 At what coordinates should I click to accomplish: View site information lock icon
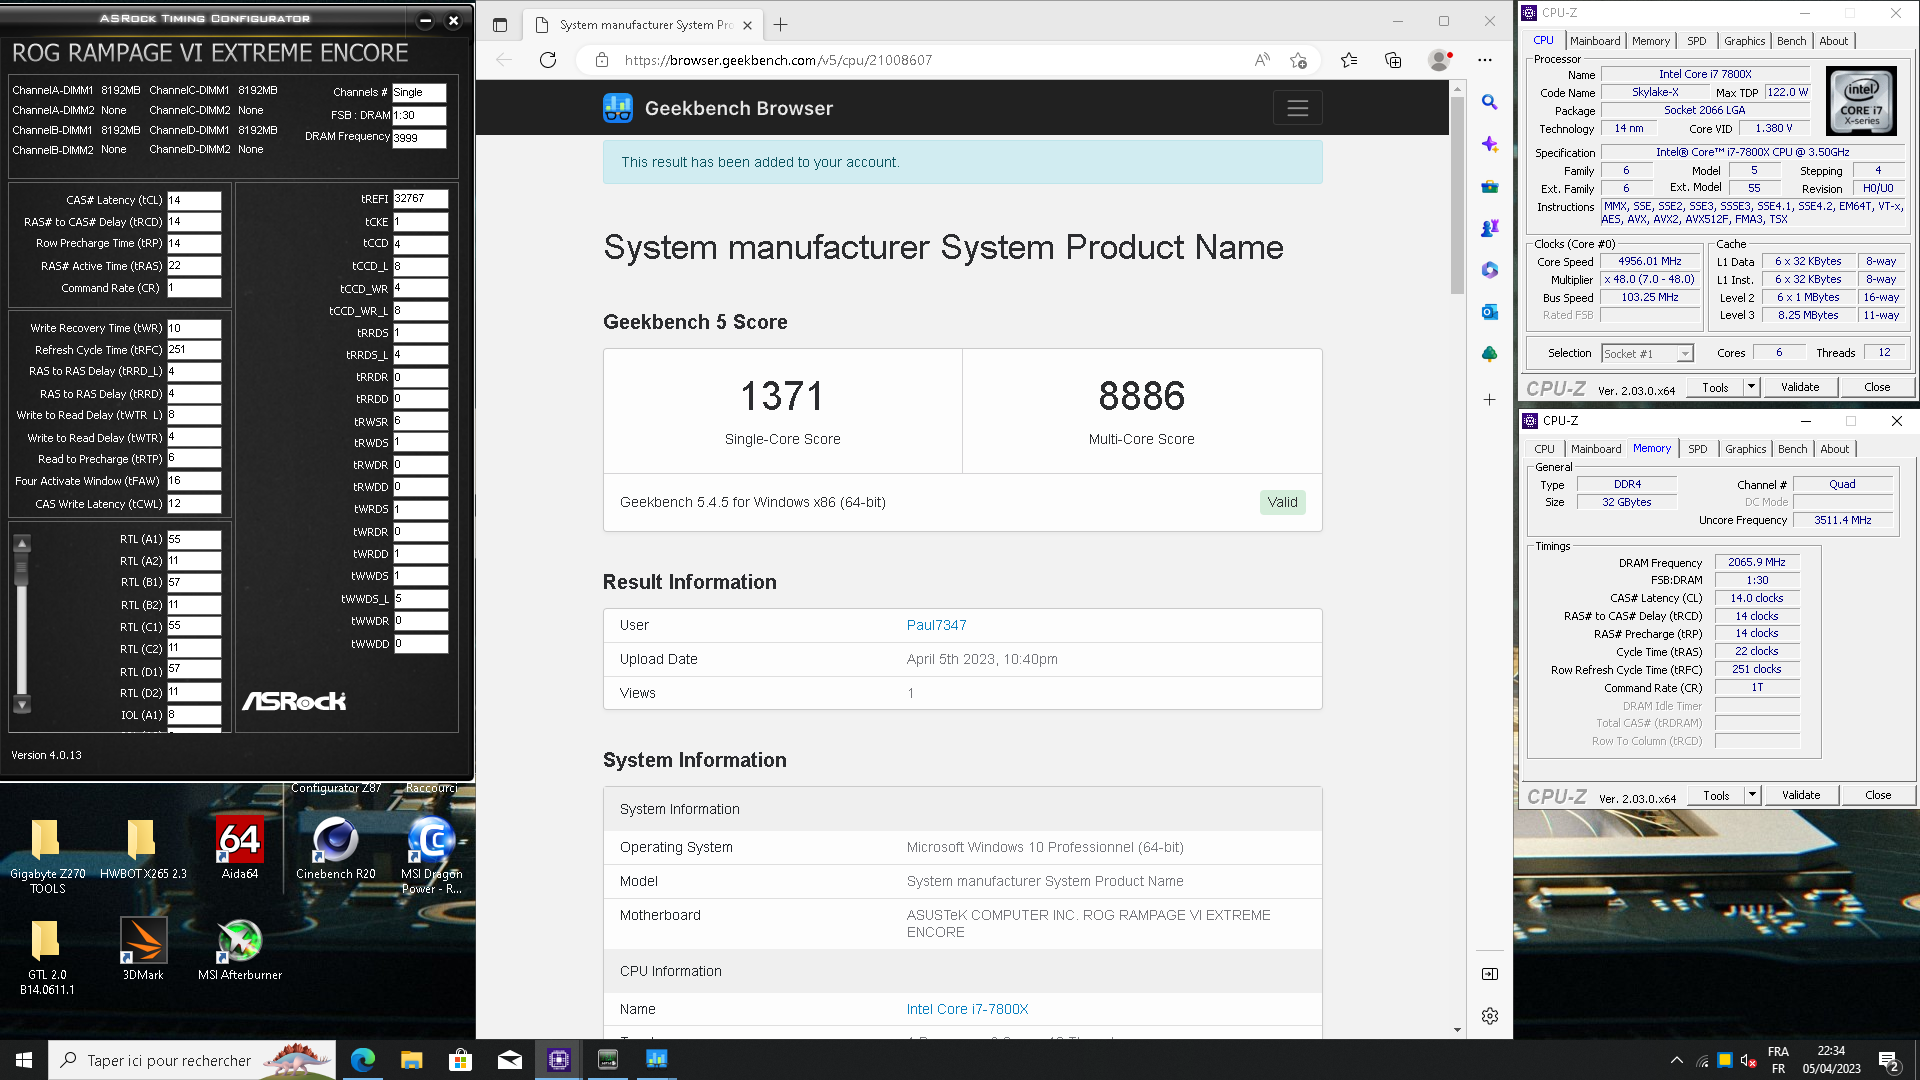[601, 60]
